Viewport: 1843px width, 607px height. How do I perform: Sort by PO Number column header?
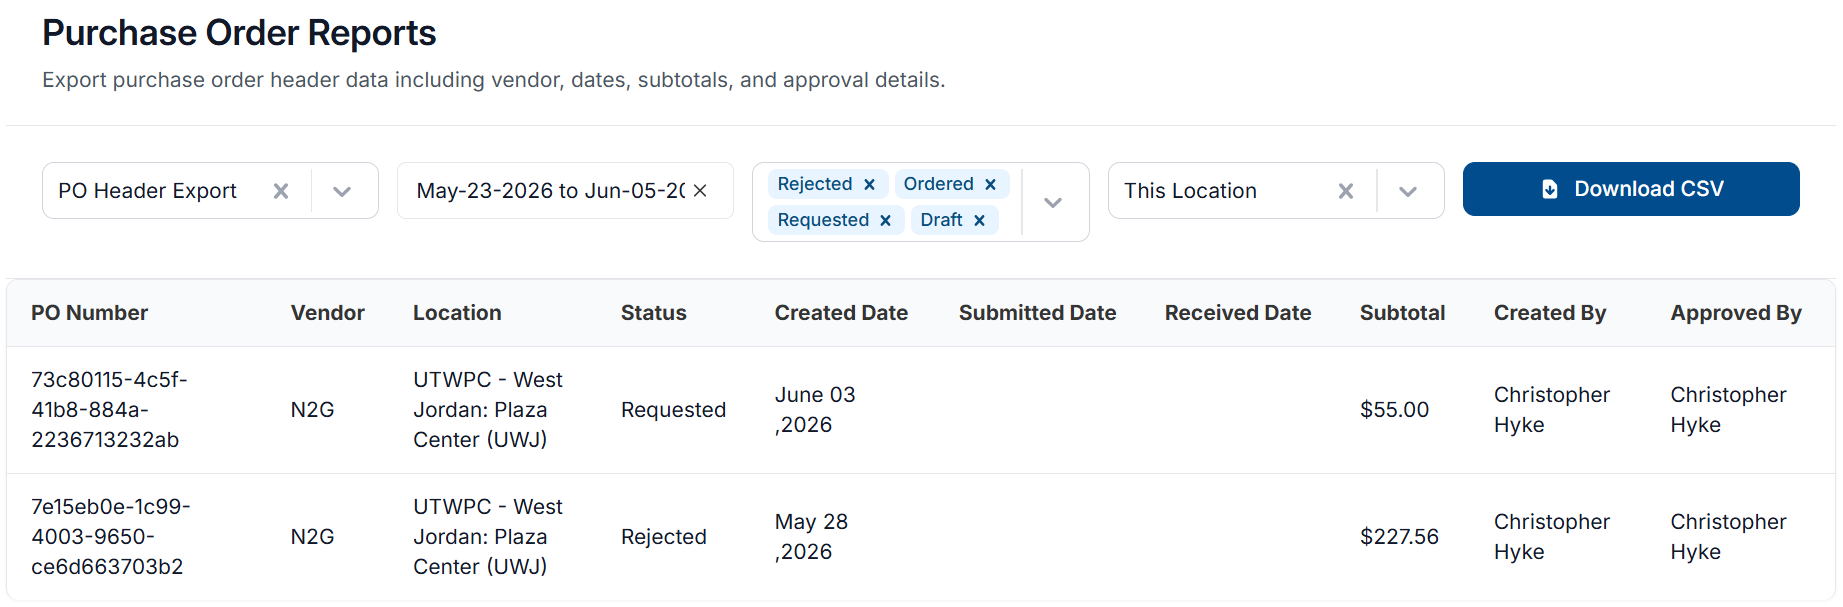coord(89,313)
